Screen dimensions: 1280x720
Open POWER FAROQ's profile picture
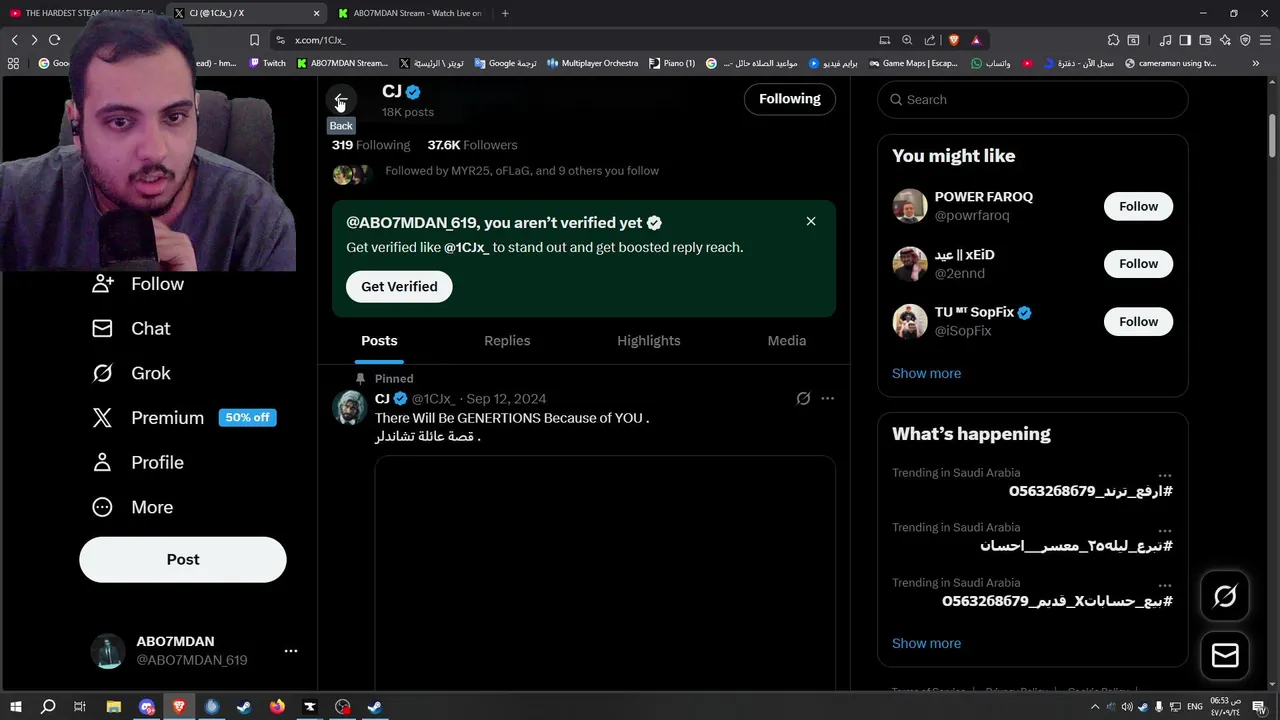click(910, 206)
